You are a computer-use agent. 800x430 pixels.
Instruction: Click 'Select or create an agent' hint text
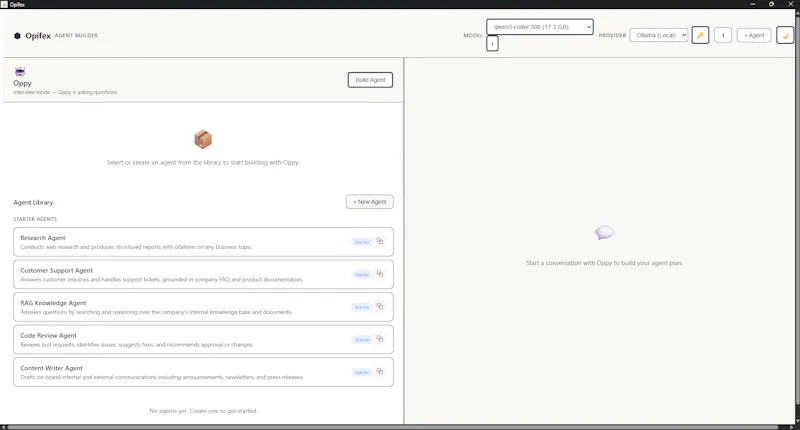tap(203, 162)
